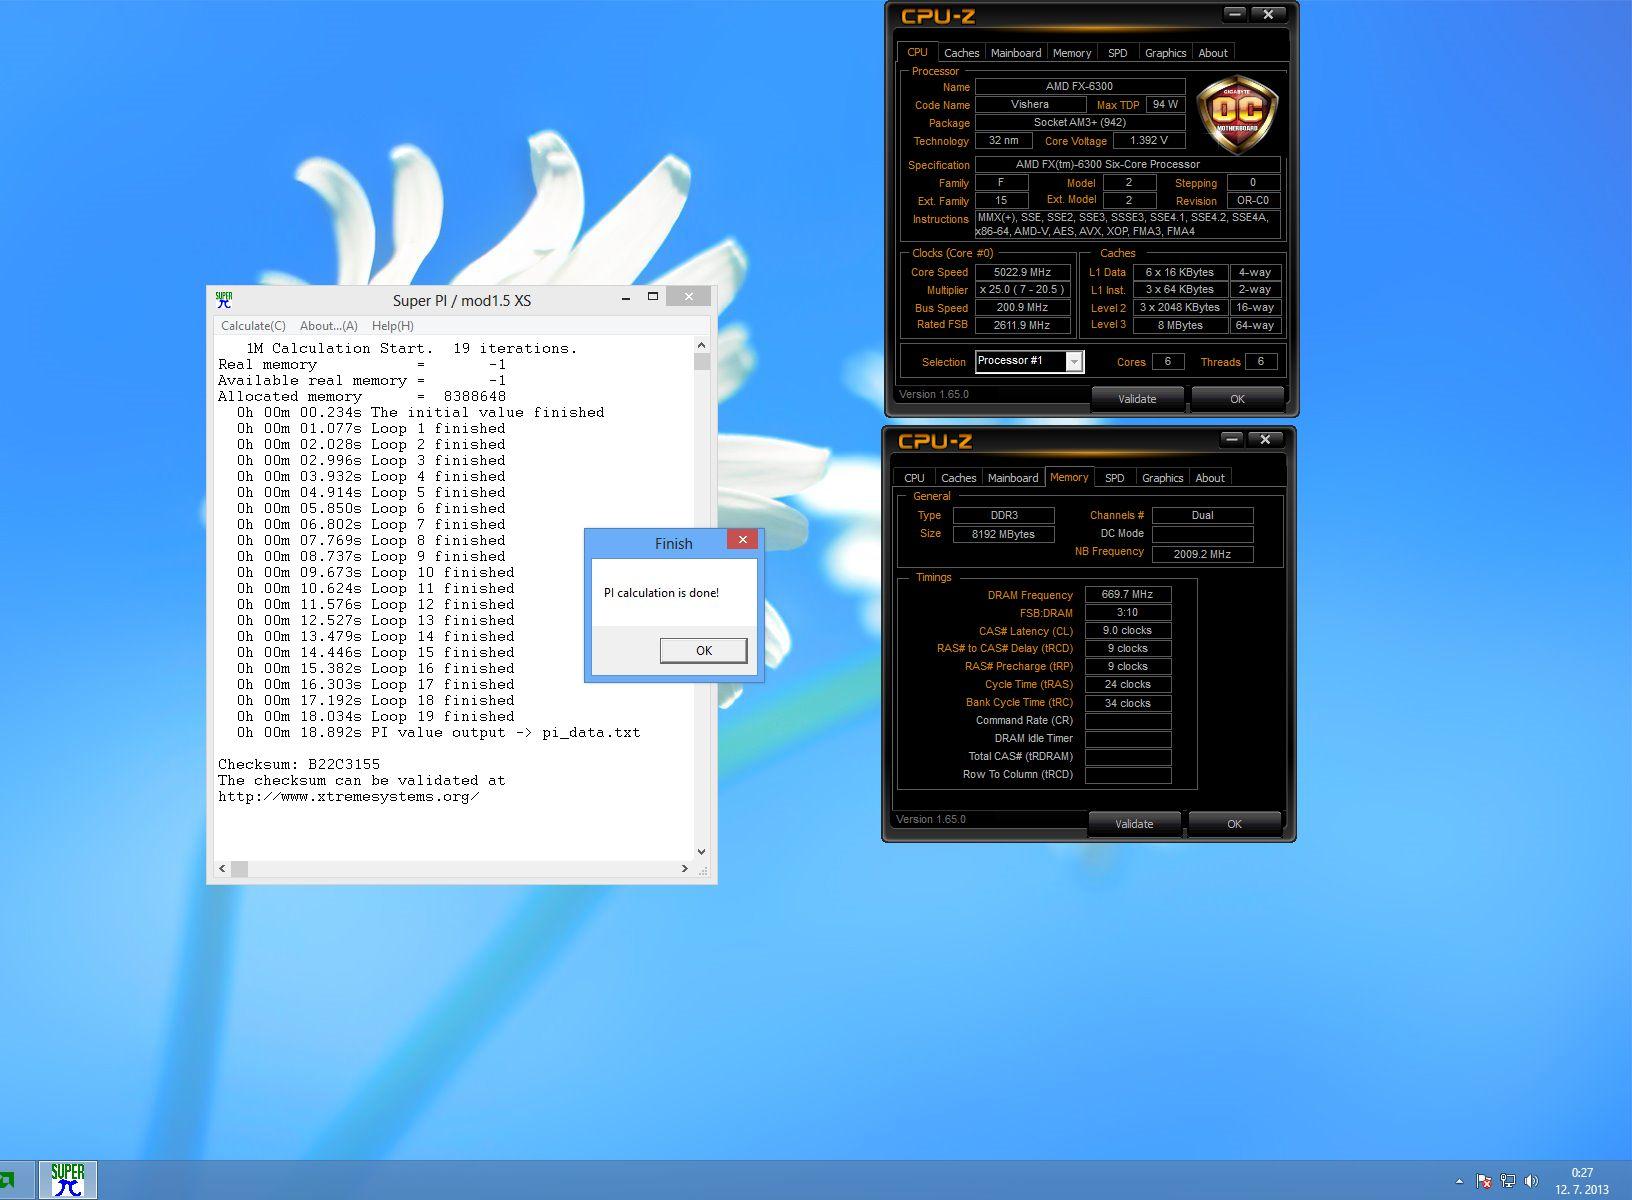Click the Cores count field showing 6

pyautogui.click(x=1167, y=362)
